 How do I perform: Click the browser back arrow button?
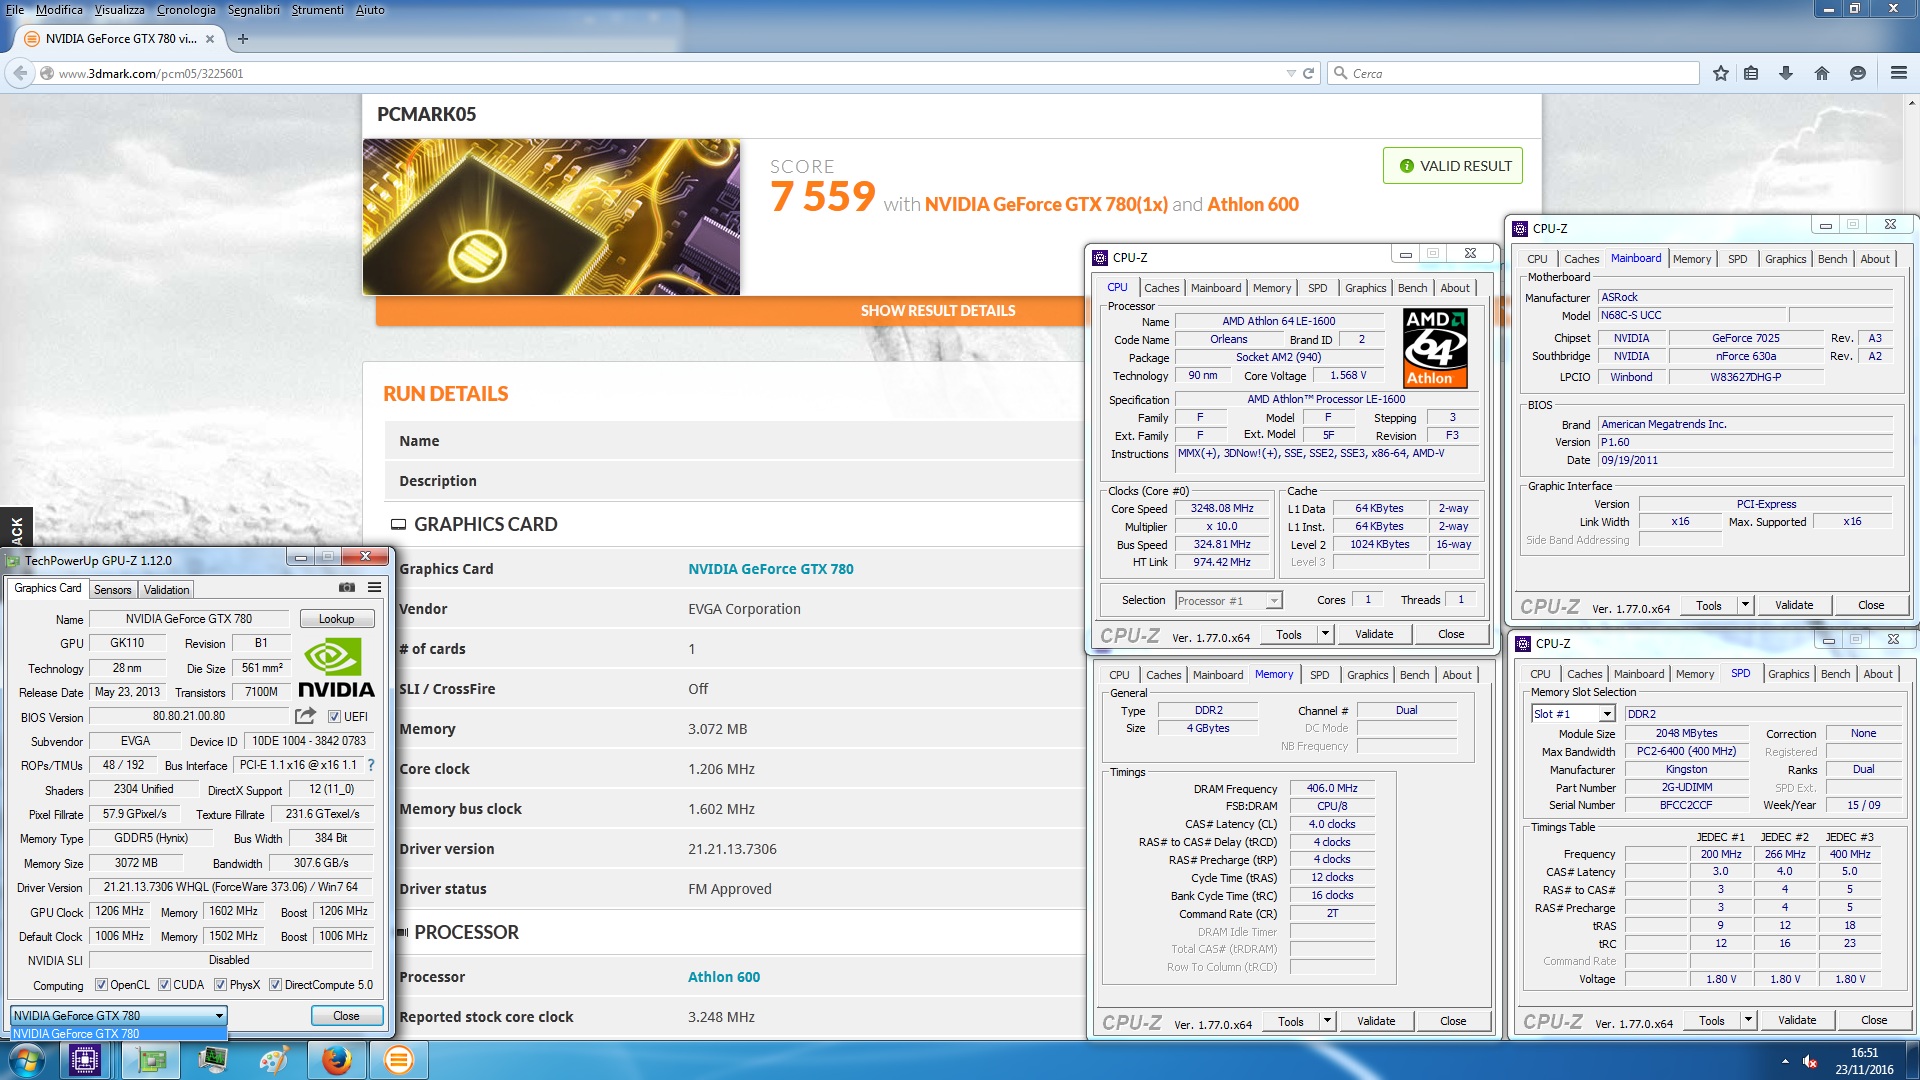(20, 73)
